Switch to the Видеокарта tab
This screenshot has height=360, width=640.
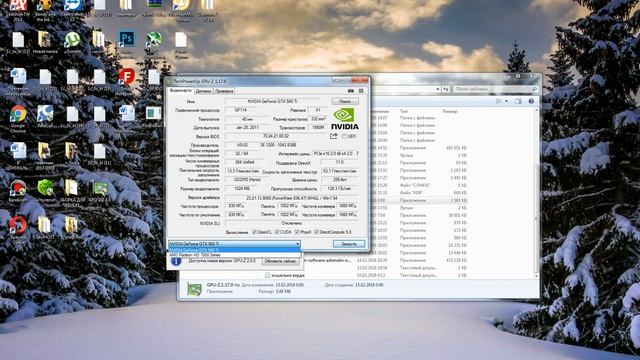[x=180, y=91]
